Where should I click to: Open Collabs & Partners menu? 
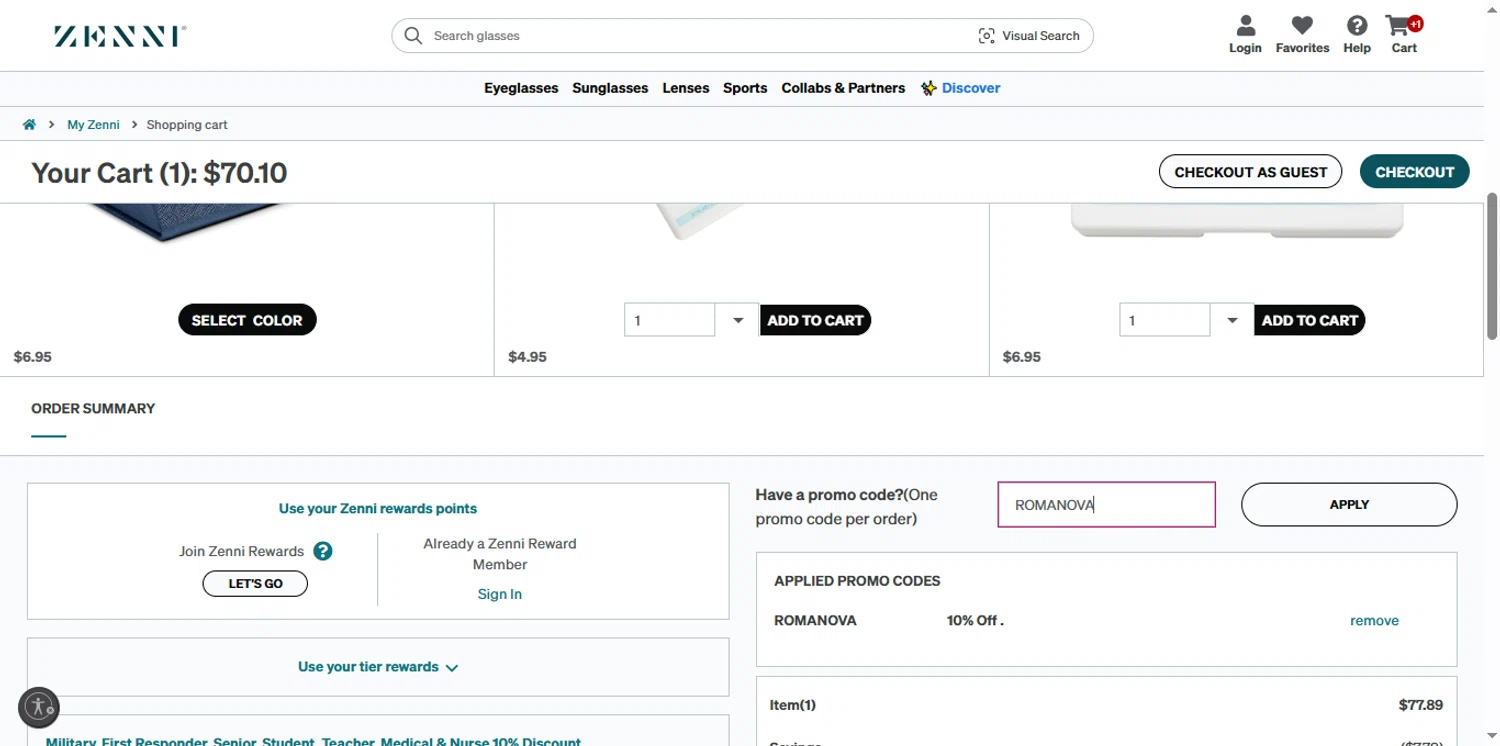(843, 88)
